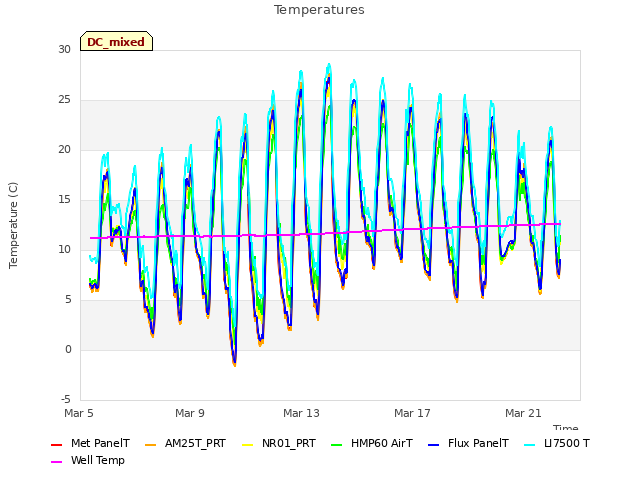This screenshot has height=480, width=640.
Task: Click the 30 y-axis tick label
Action: pos(64,50)
